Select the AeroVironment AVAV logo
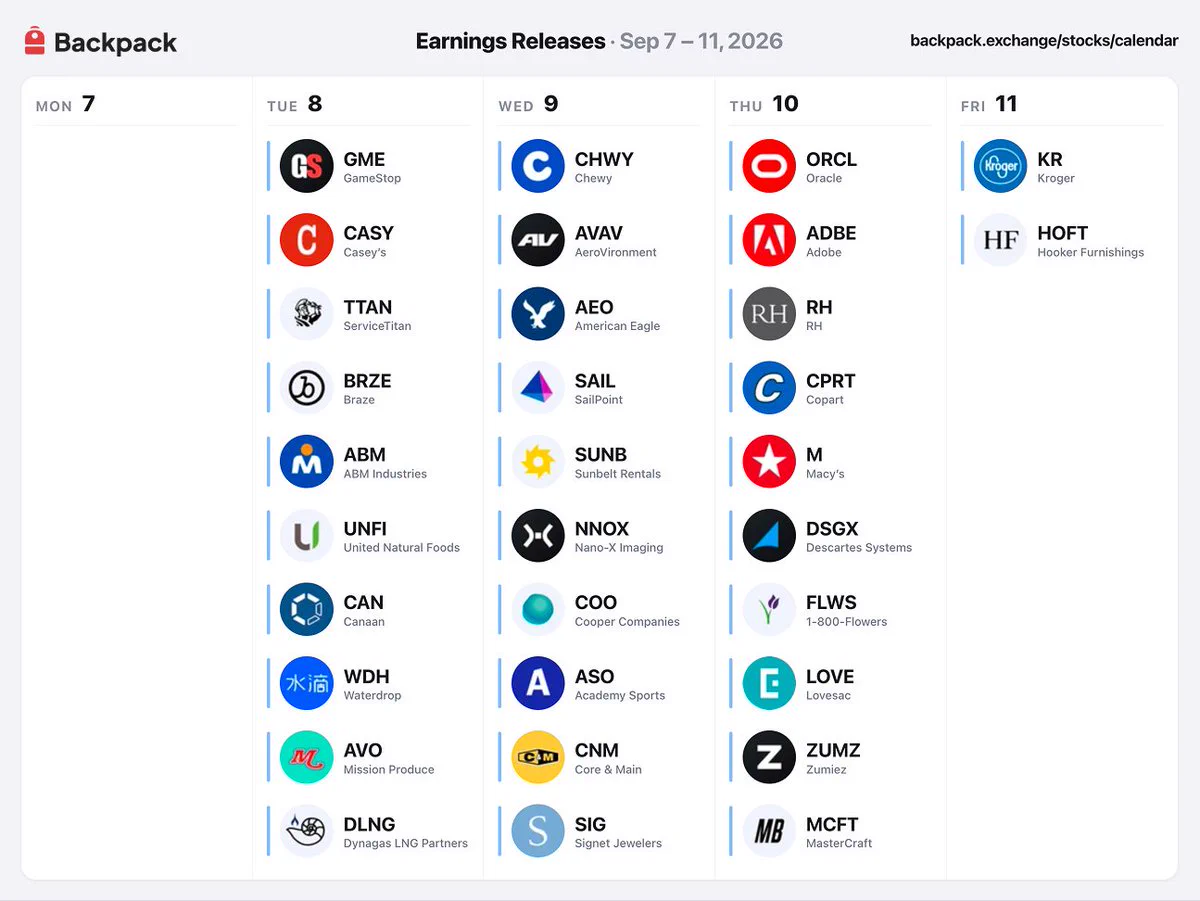 point(538,240)
